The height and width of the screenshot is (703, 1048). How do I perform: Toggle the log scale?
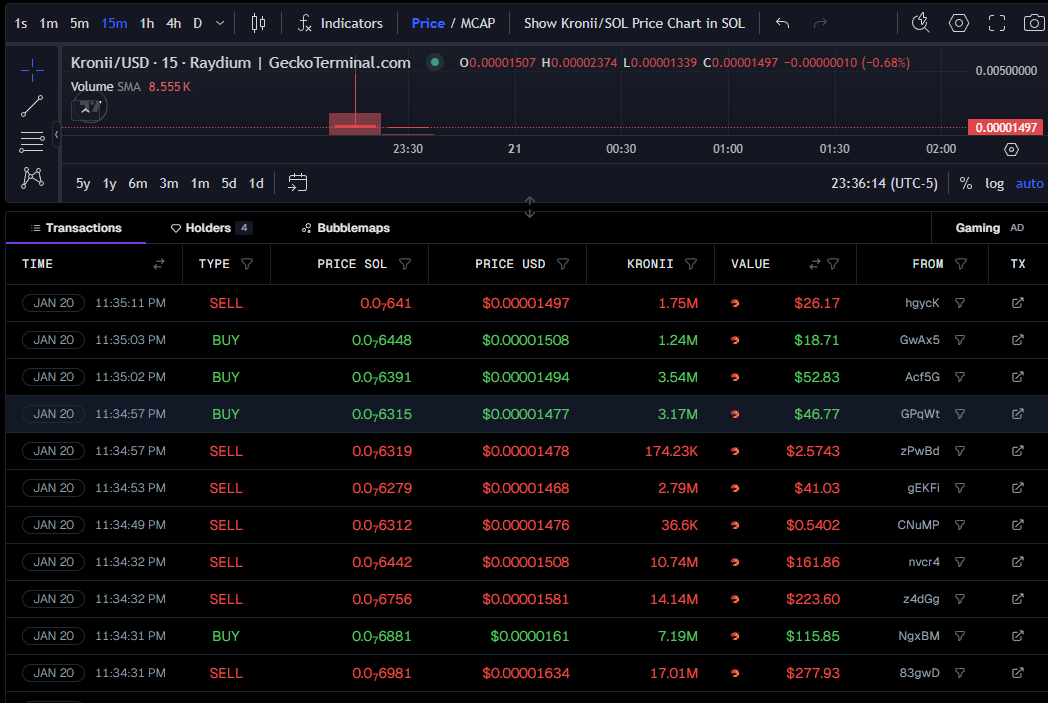pyautogui.click(x=994, y=183)
